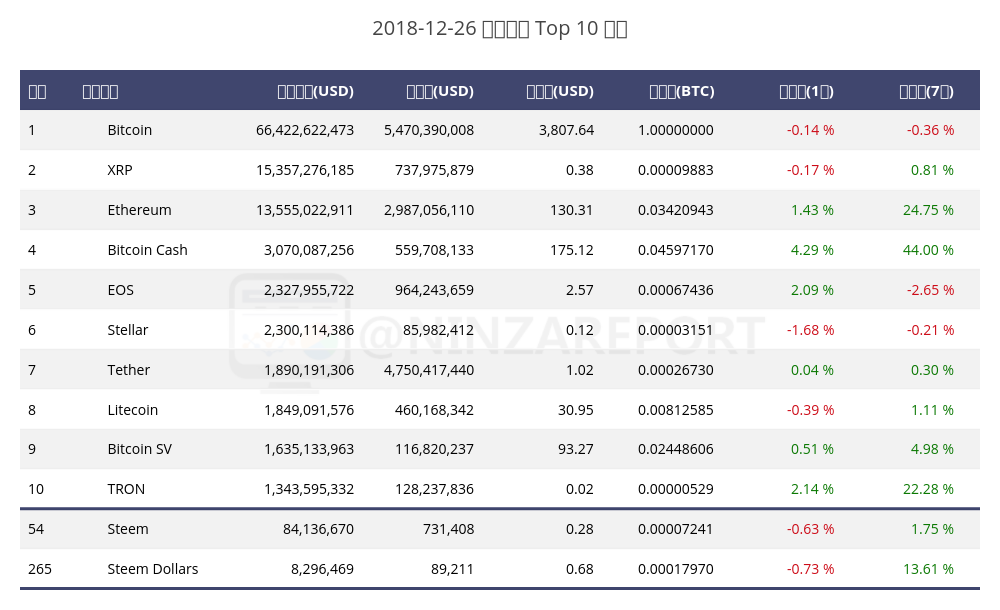Select the green 44.00 % change

point(929,250)
